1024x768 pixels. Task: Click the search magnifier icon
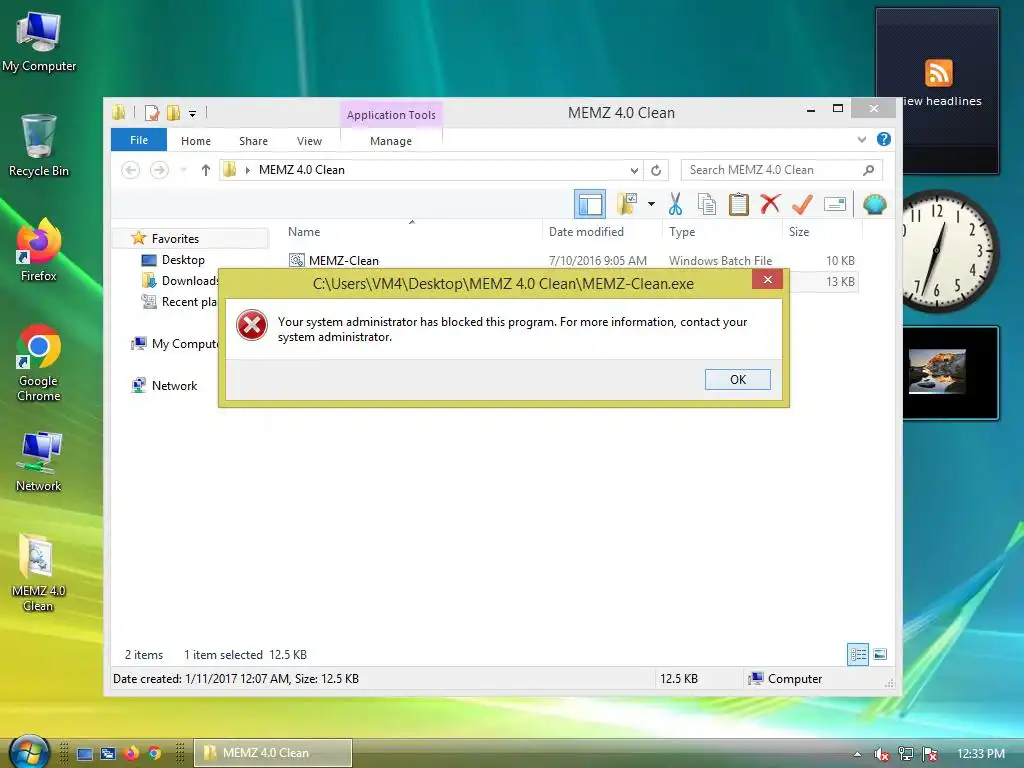pyautogui.click(x=868, y=170)
